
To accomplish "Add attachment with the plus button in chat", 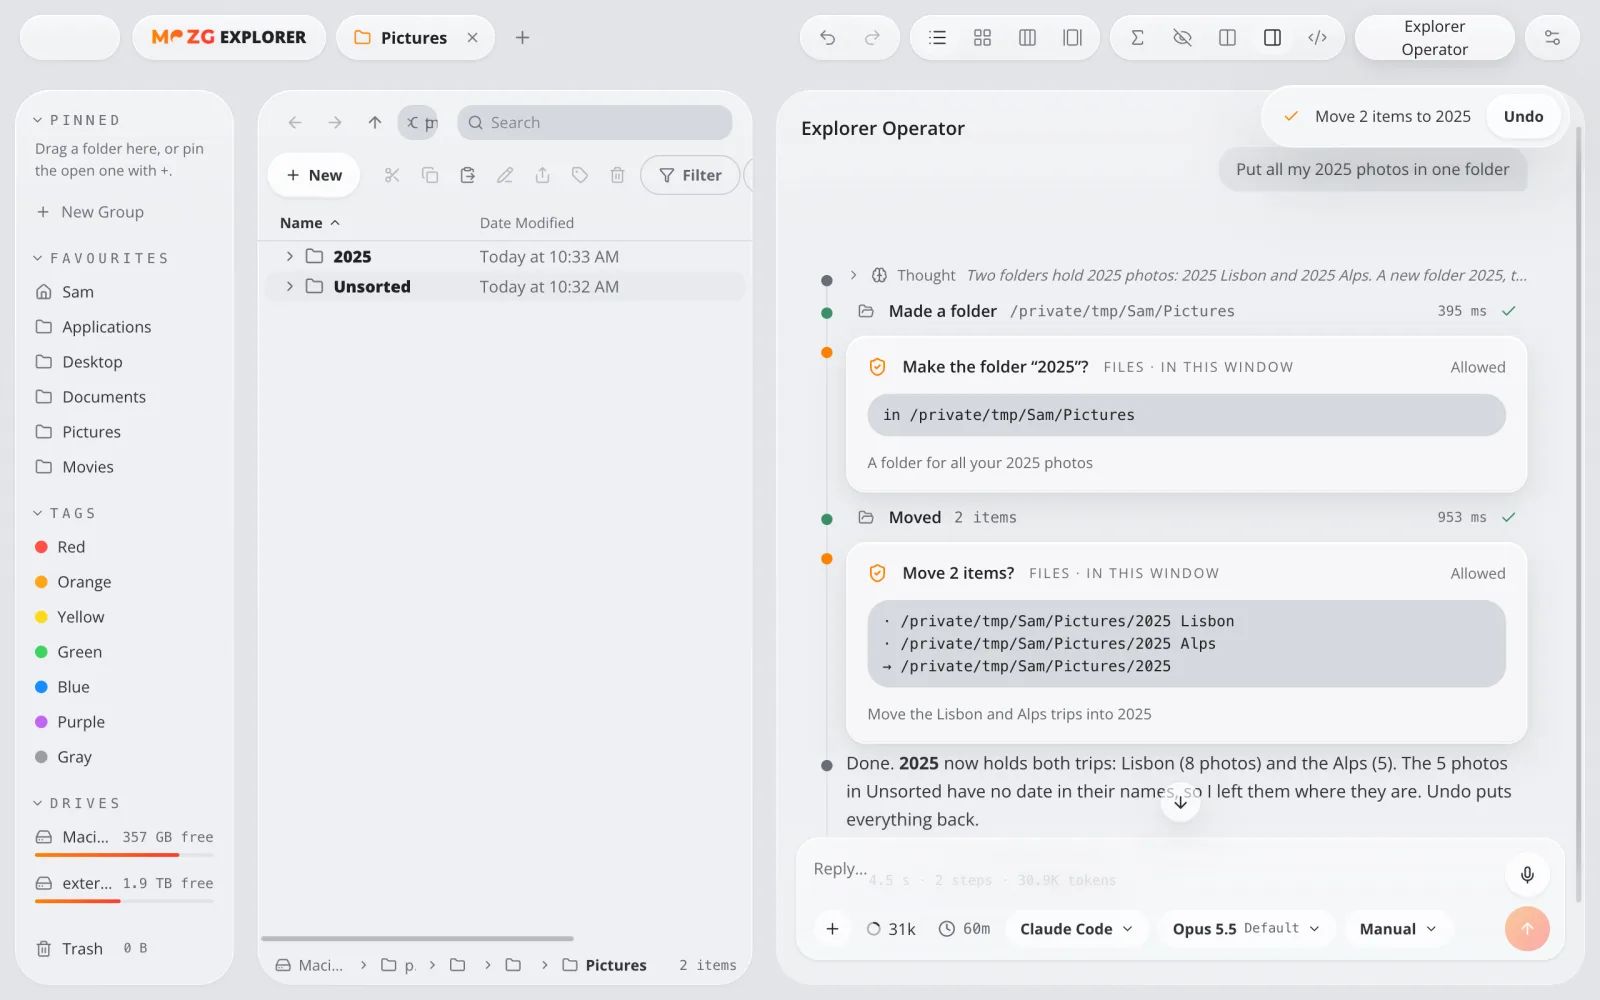I will click(832, 929).
